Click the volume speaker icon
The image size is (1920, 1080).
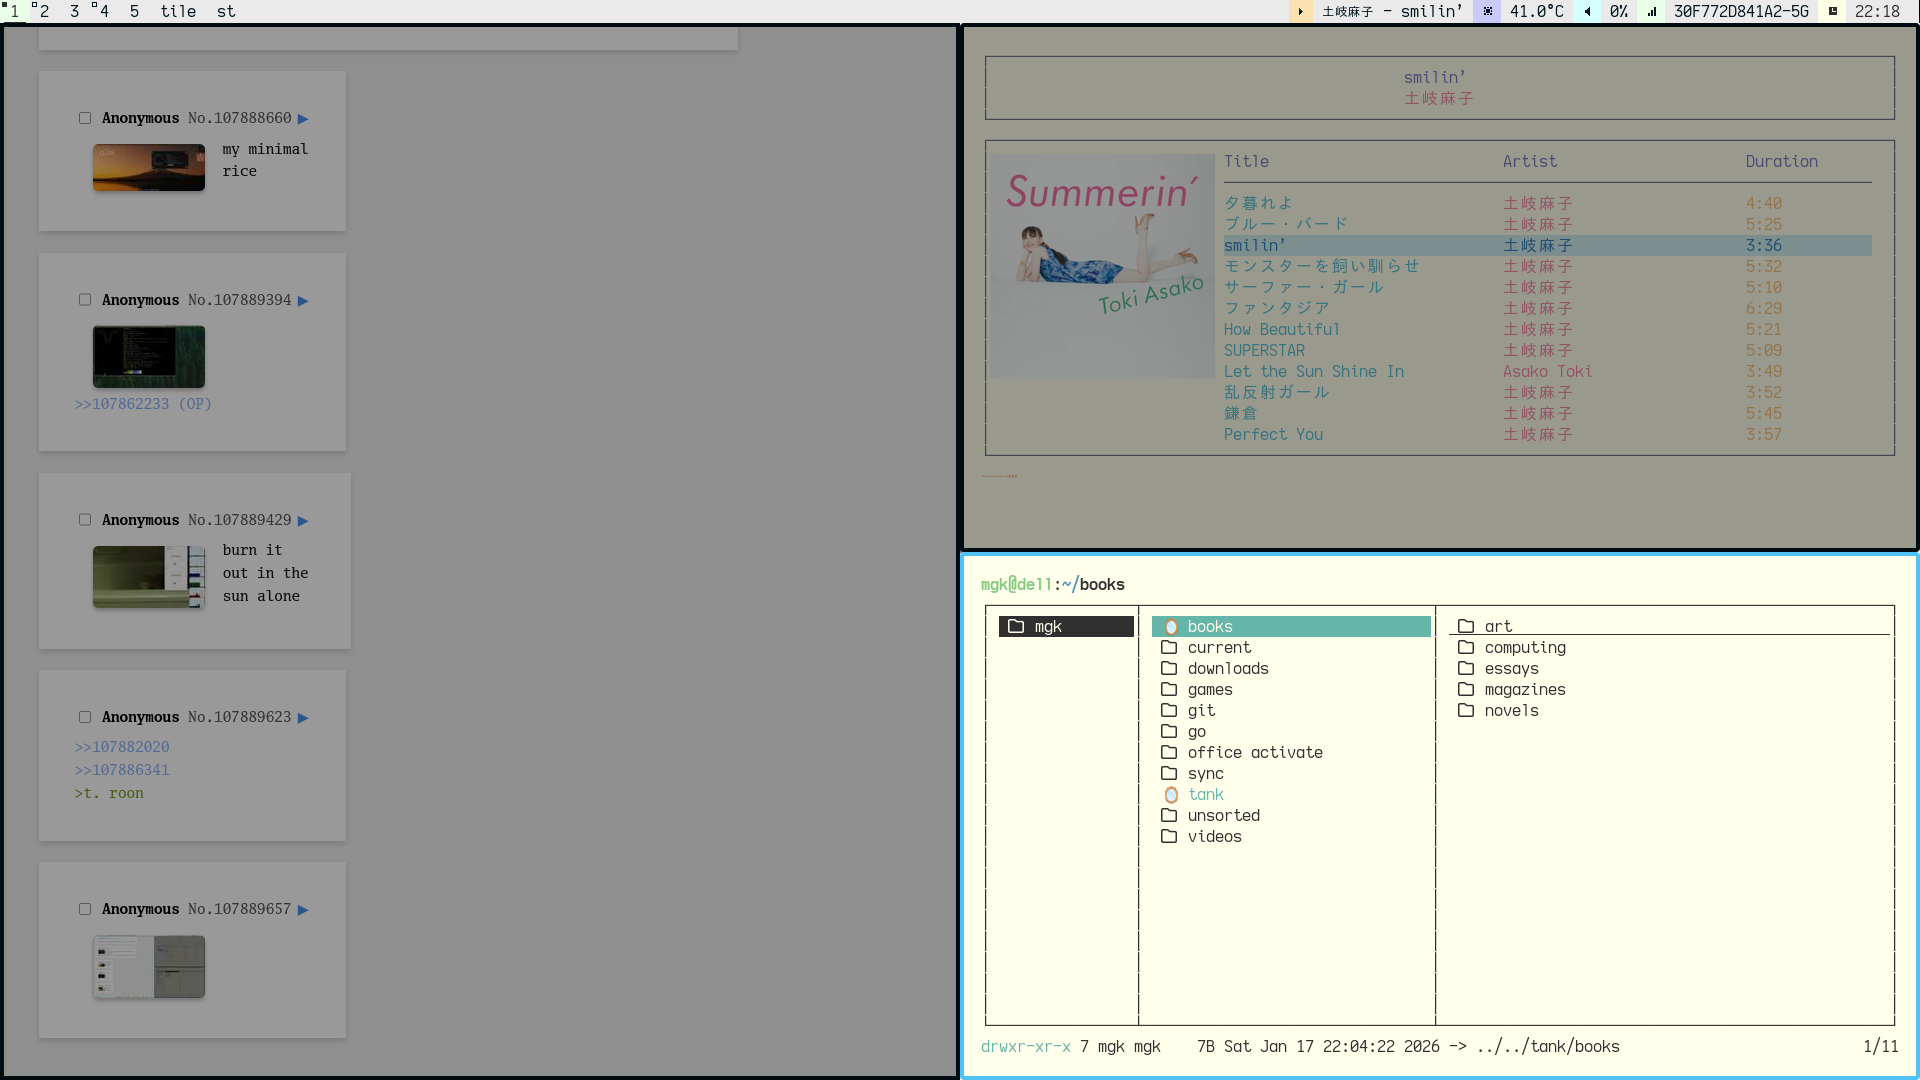pyautogui.click(x=1588, y=11)
